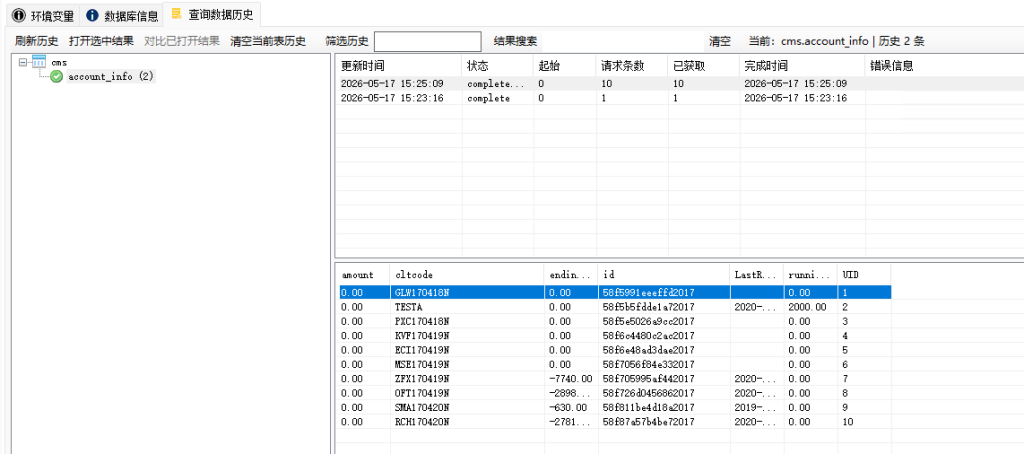Image resolution: width=1024 pixels, height=454 pixels.
Task: Click 结果搜索 button
Action: pos(515,41)
